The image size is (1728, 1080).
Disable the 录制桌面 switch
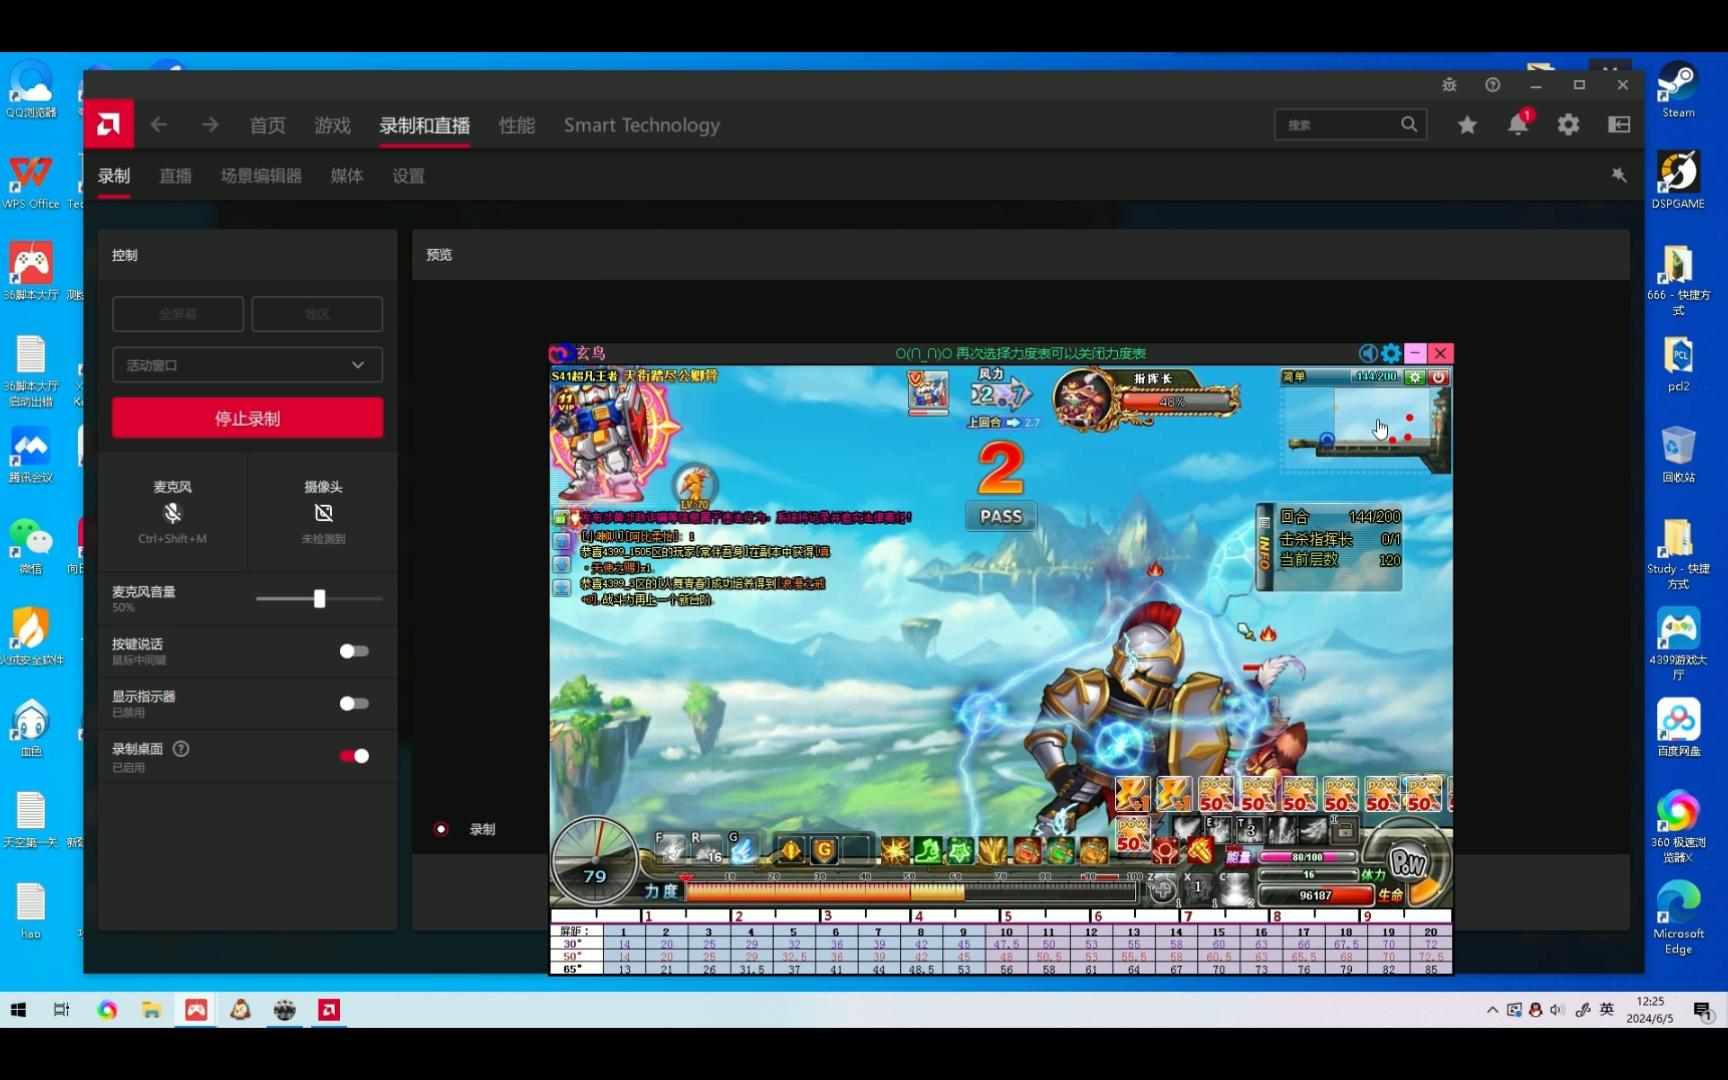tap(354, 756)
